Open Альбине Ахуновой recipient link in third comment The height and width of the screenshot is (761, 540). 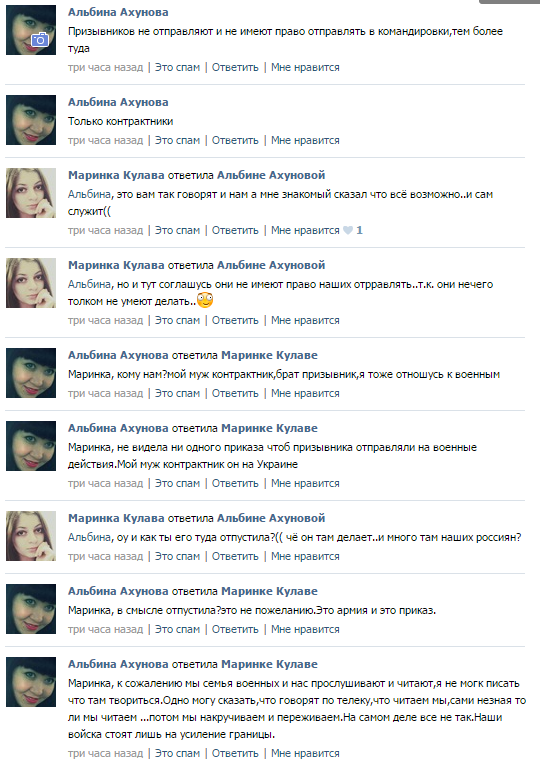[271, 175]
